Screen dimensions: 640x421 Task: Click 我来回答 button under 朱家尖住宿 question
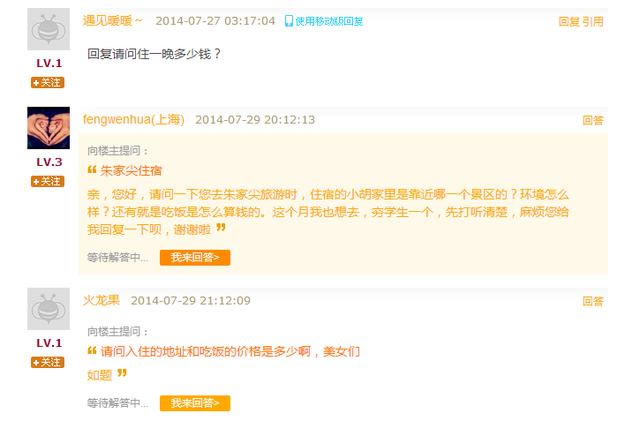tap(195, 258)
